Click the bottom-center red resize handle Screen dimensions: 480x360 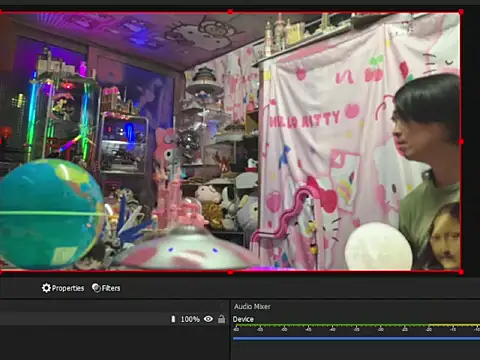tap(230, 273)
